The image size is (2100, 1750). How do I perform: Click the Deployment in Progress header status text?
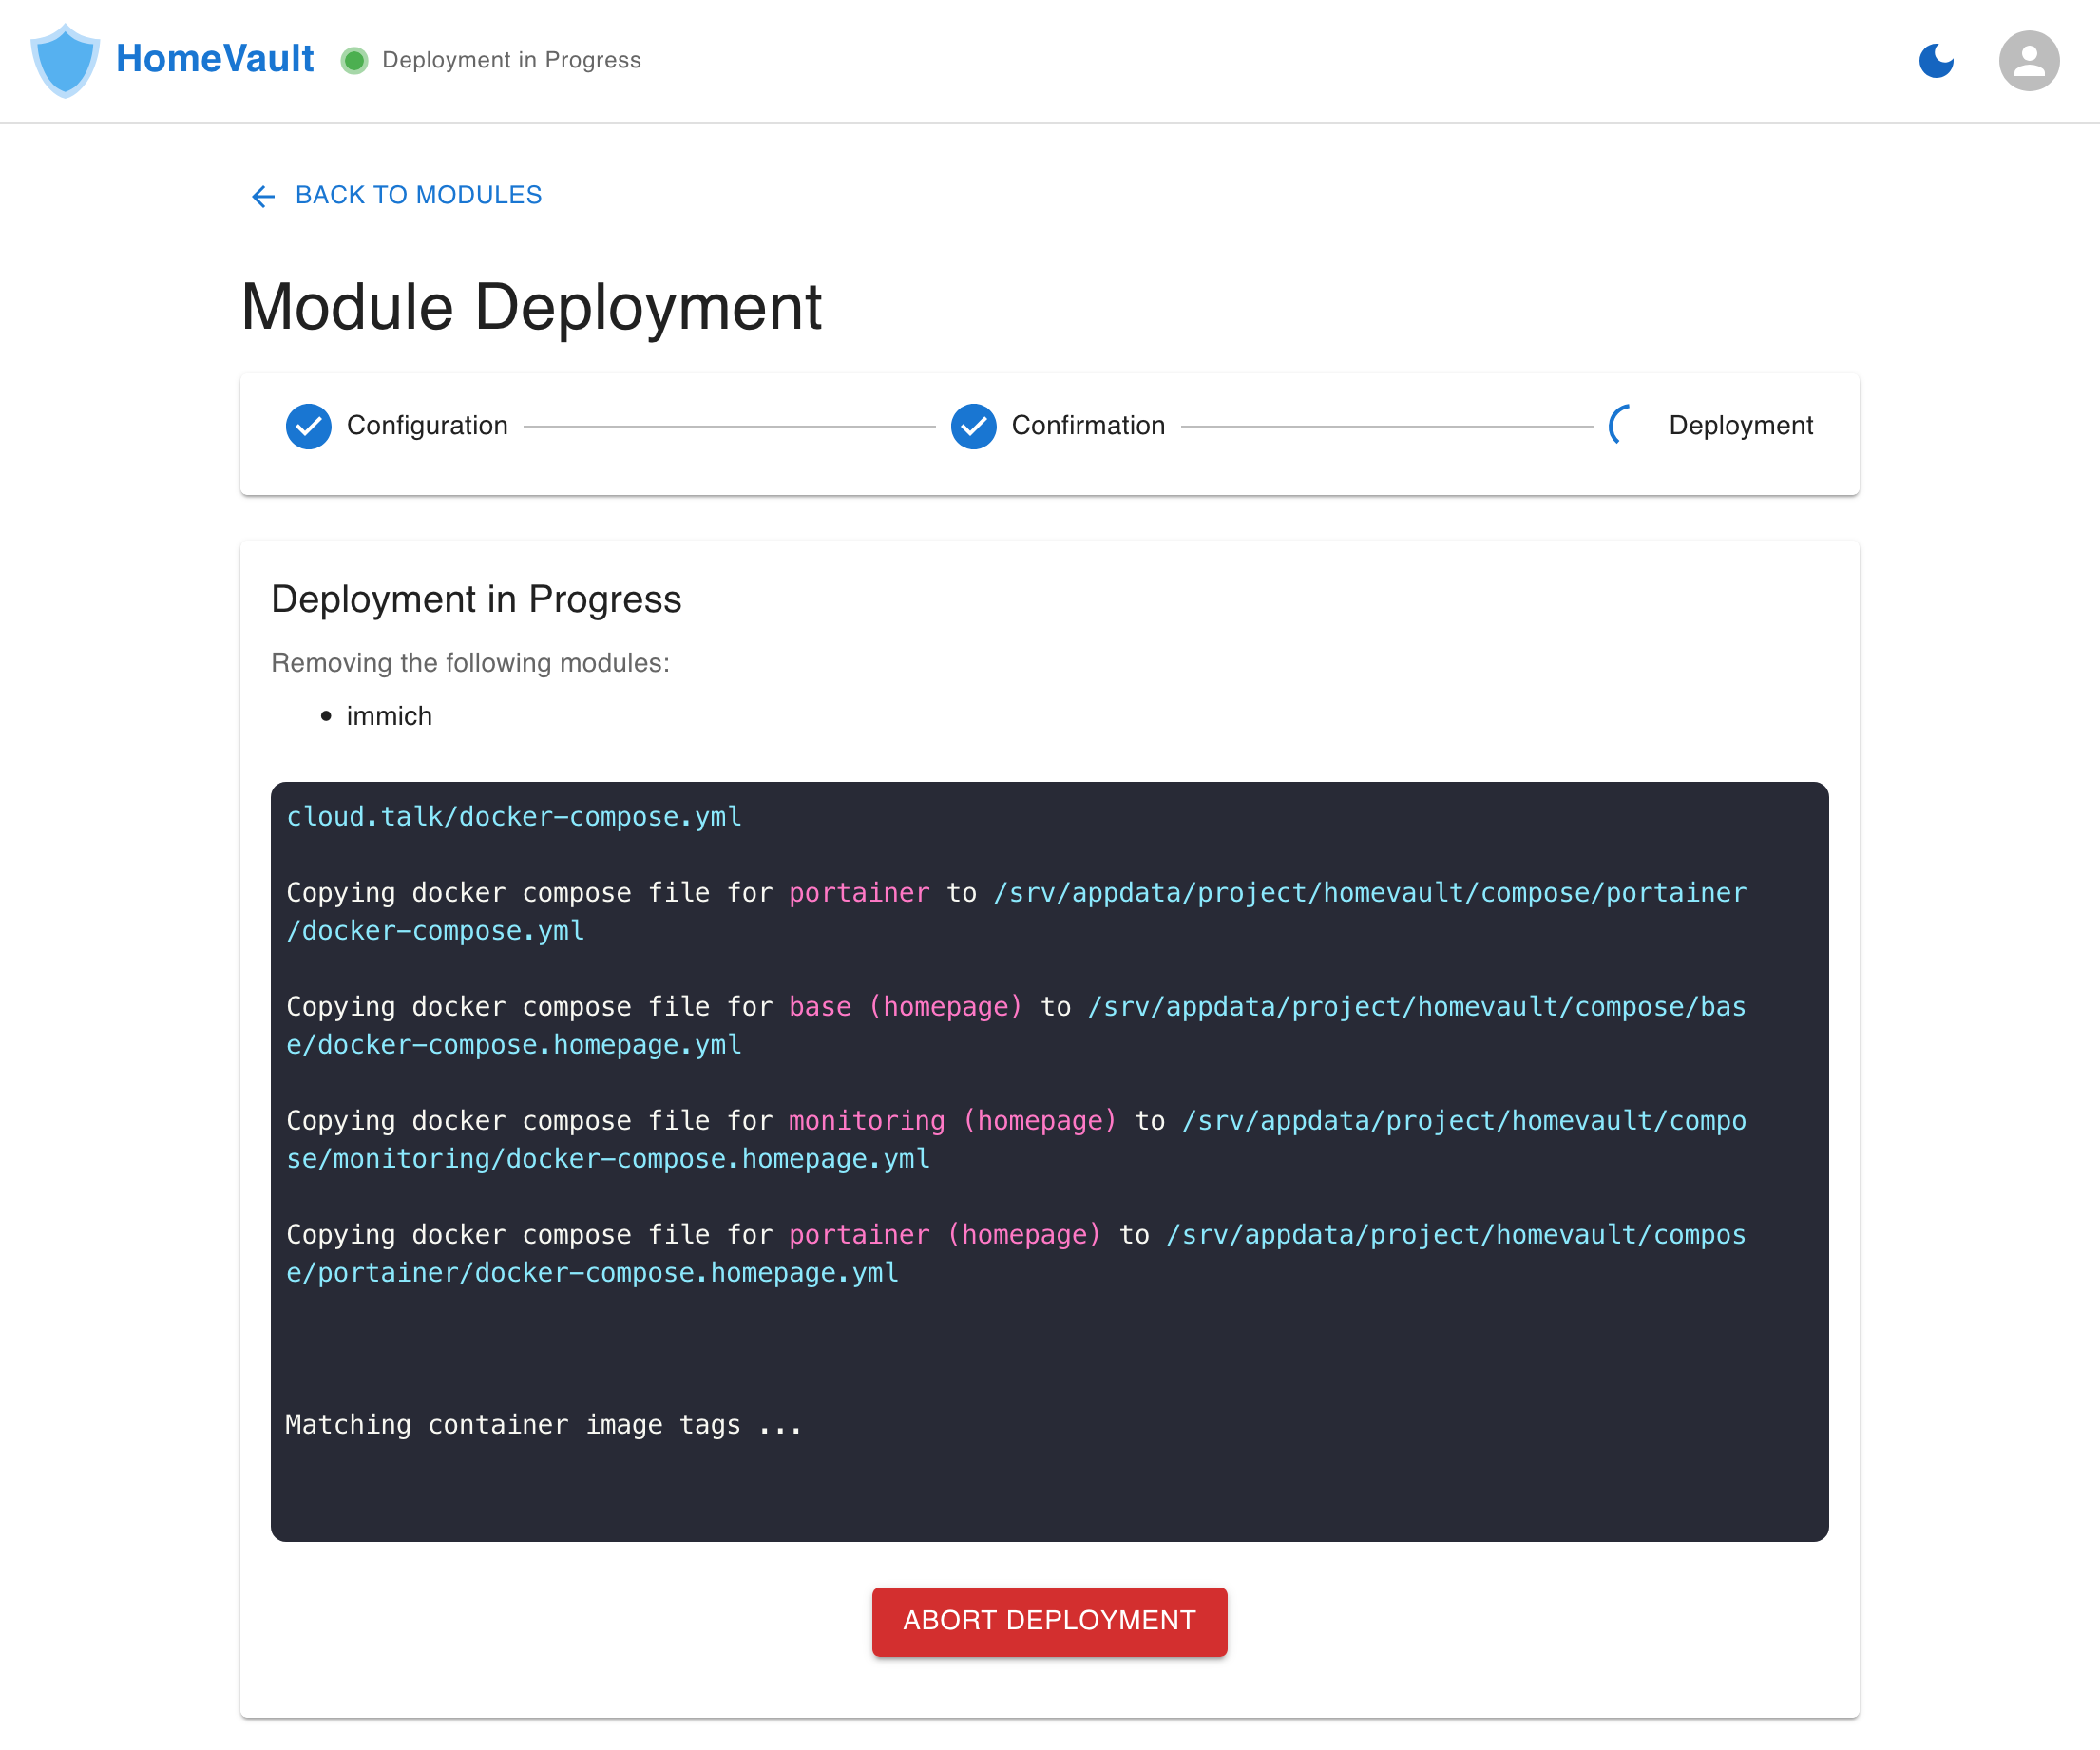pos(511,60)
